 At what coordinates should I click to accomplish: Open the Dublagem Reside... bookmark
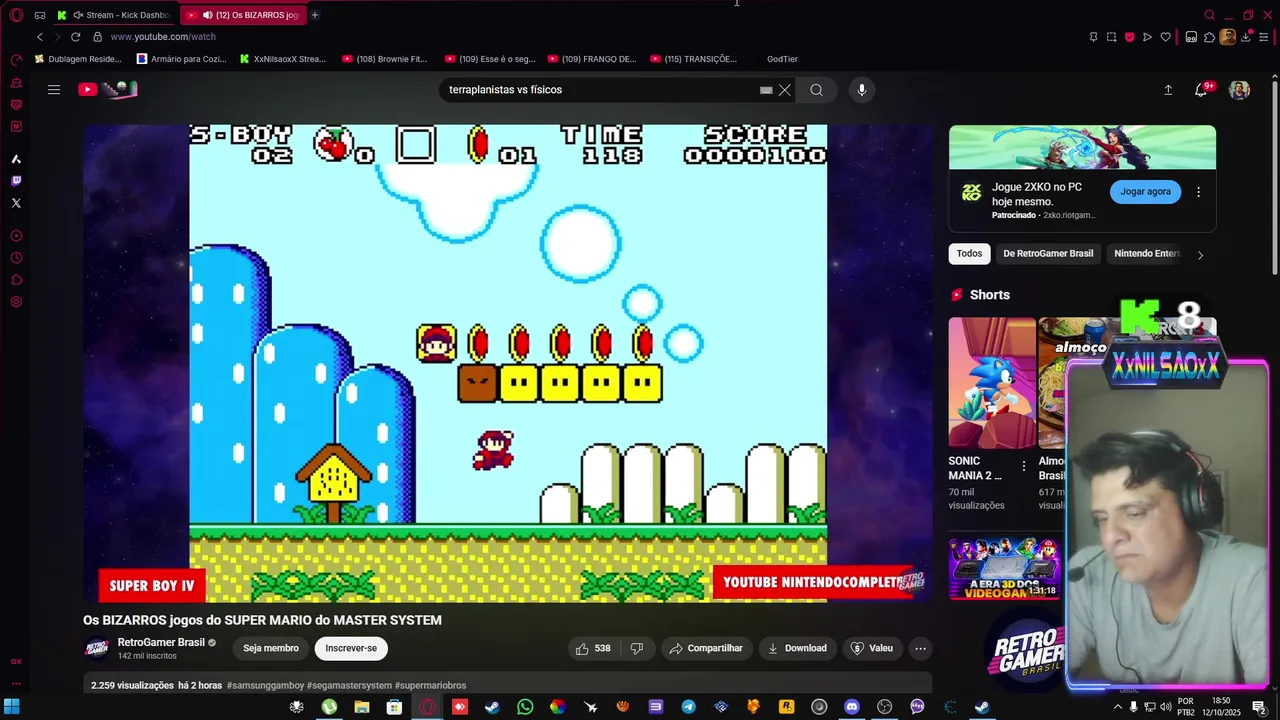[78, 59]
